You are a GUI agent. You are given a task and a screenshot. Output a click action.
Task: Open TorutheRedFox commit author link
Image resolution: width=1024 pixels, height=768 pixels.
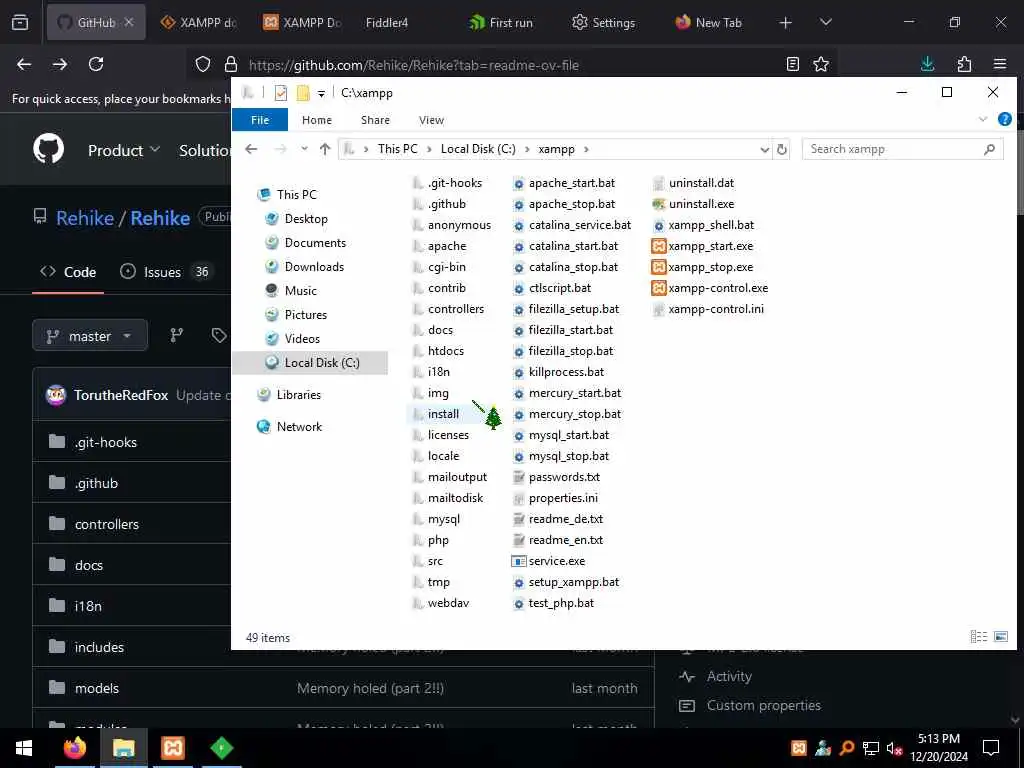pyautogui.click(x=121, y=395)
